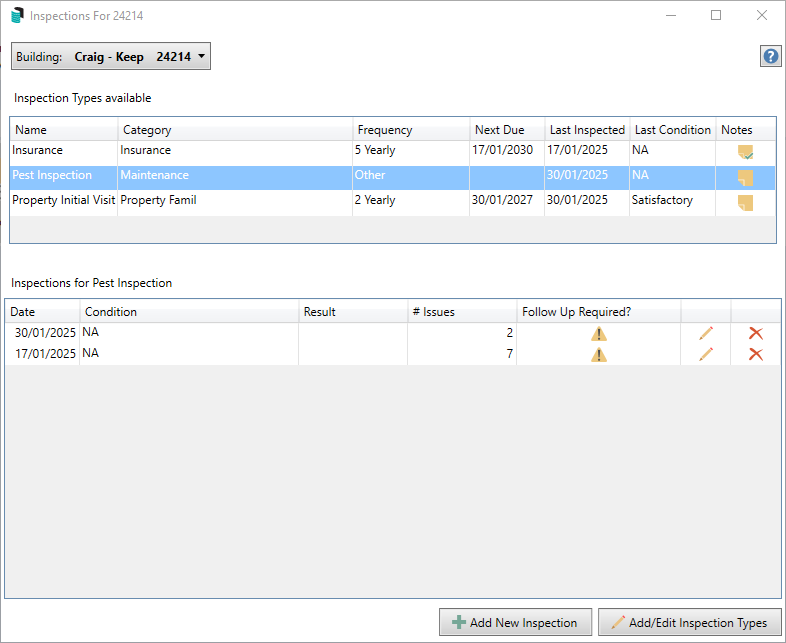786x643 pixels.
Task: Sort by # Issues column header
Action: coord(462,312)
